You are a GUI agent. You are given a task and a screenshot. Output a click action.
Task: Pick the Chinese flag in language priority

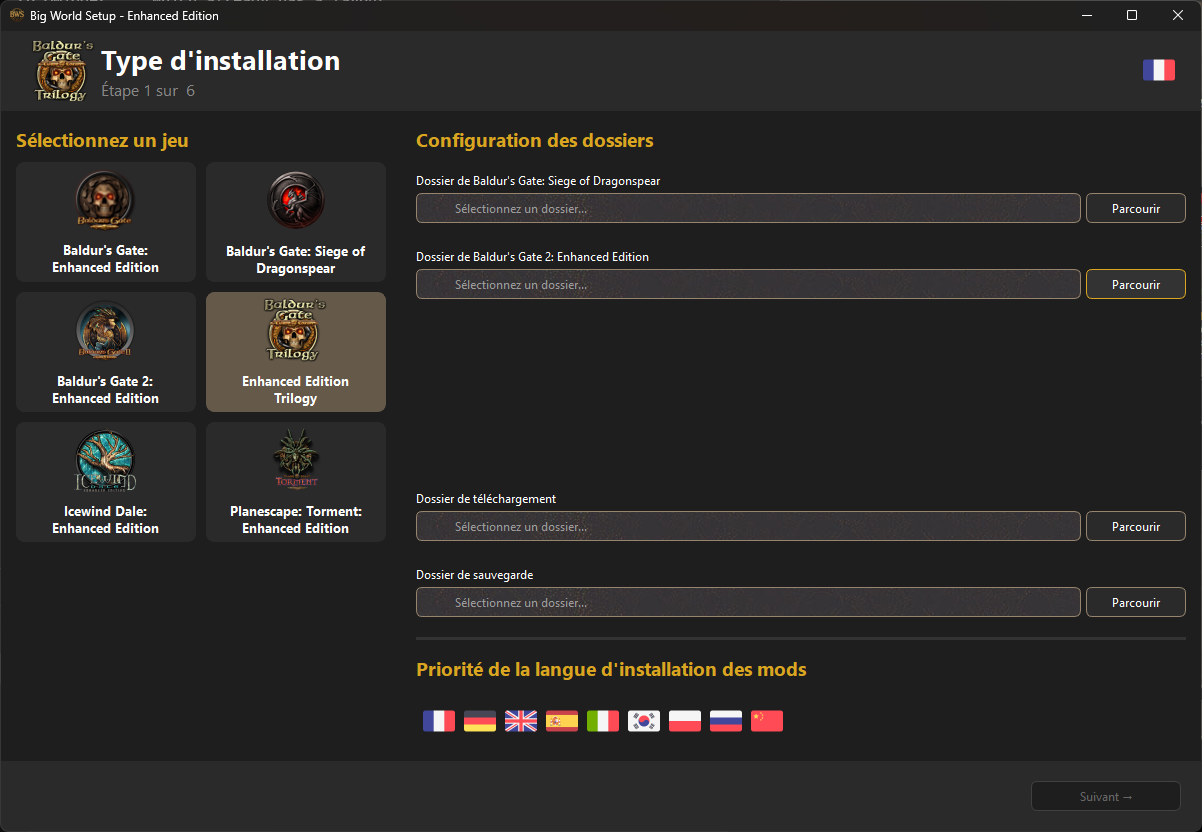tap(767, 721)
